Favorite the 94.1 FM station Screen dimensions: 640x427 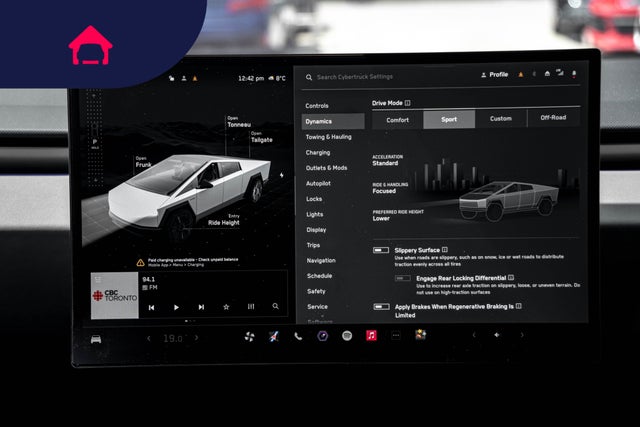pyautogui.click(x=226, y=307)
